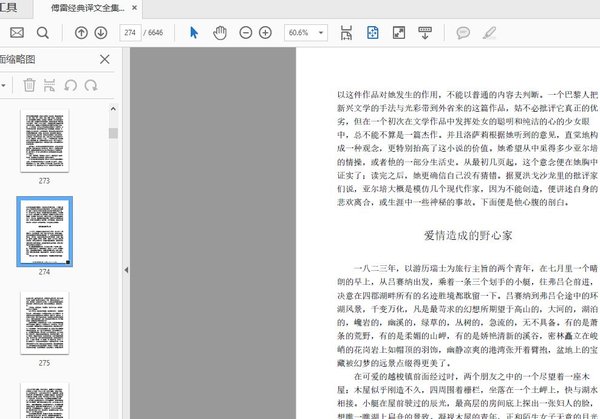Go to previous page with up arrow
600x419 pixels.
pos(82,33)
